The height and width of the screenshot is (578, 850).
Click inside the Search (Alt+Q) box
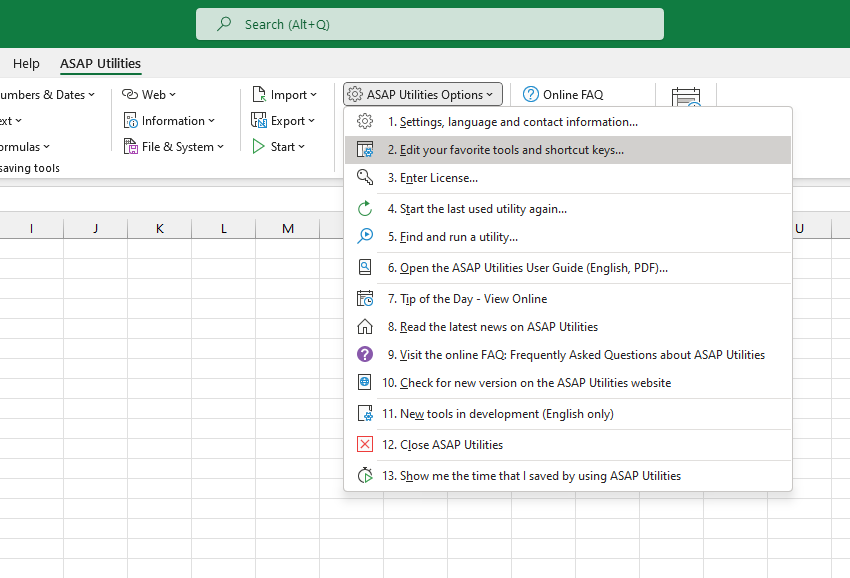tap(429, 24)
